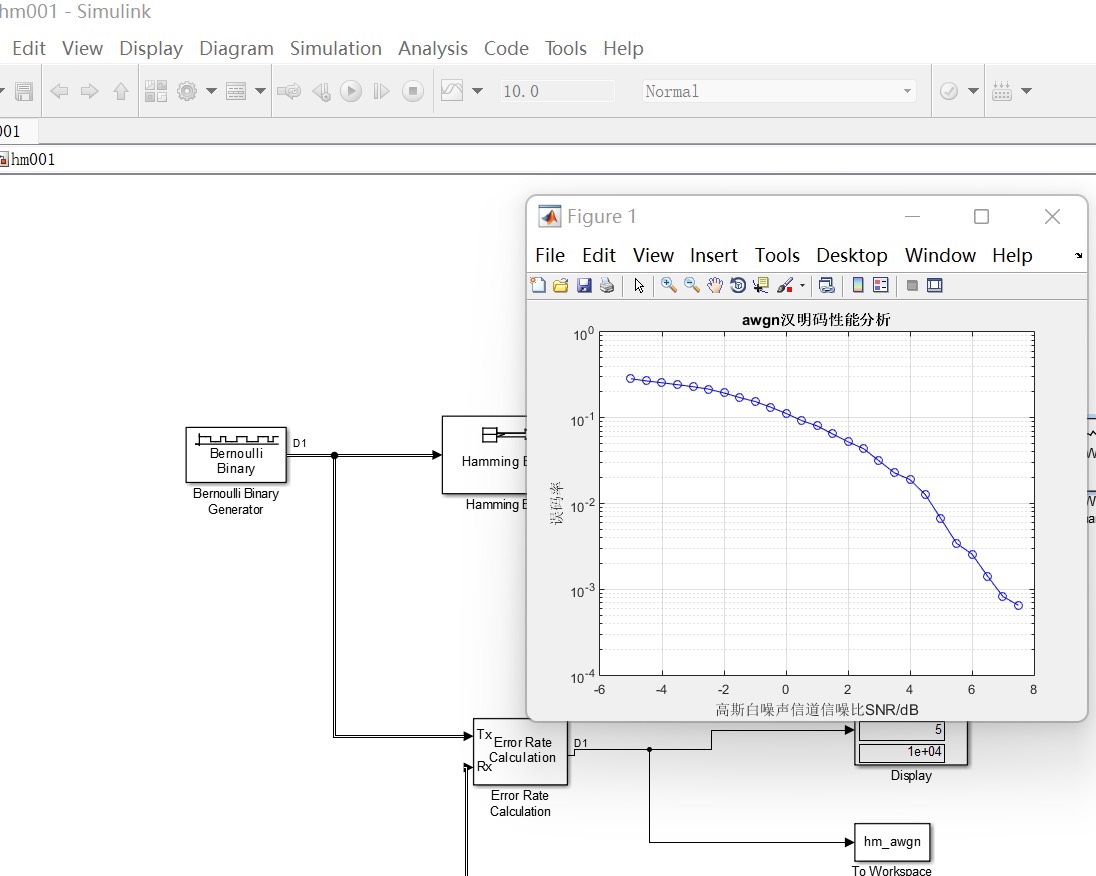Click the simulation stop time field 10.0
This screenshot has height=876, width=1096.
(x=557, y=91)
